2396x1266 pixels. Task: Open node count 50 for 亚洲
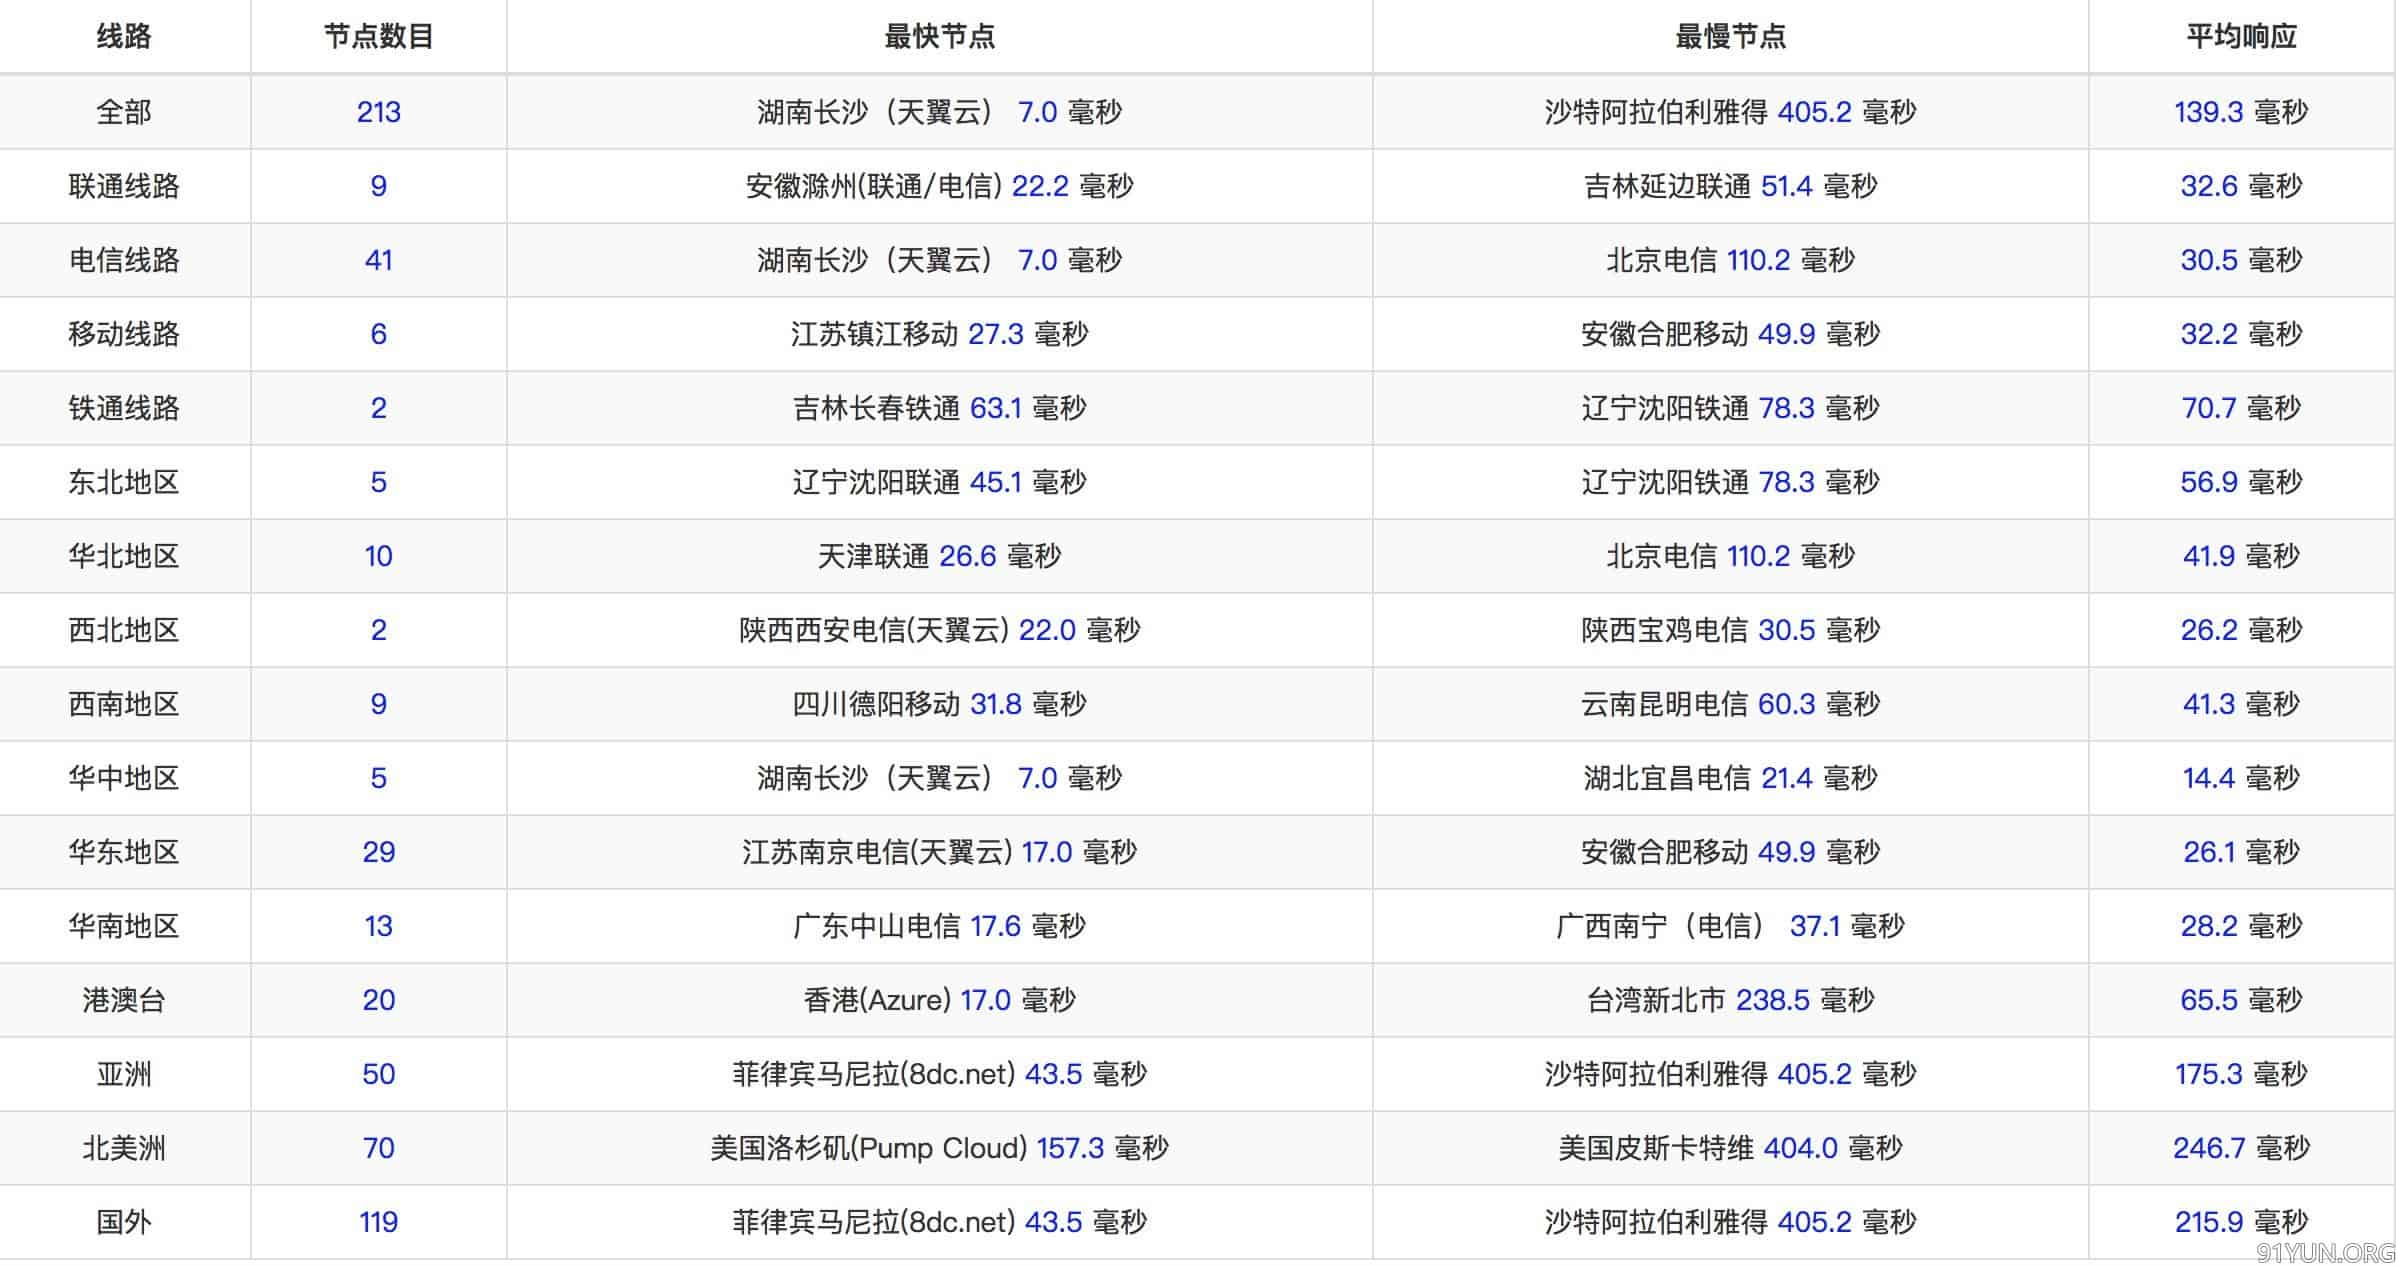[378, 1073]
